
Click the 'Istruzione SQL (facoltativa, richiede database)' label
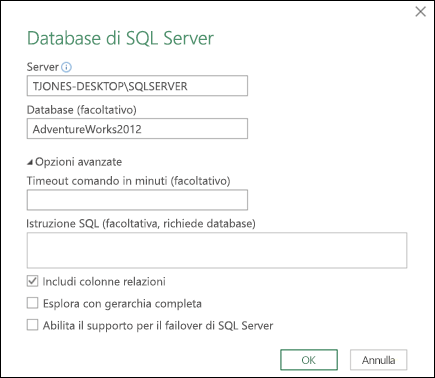coord(141,224)
